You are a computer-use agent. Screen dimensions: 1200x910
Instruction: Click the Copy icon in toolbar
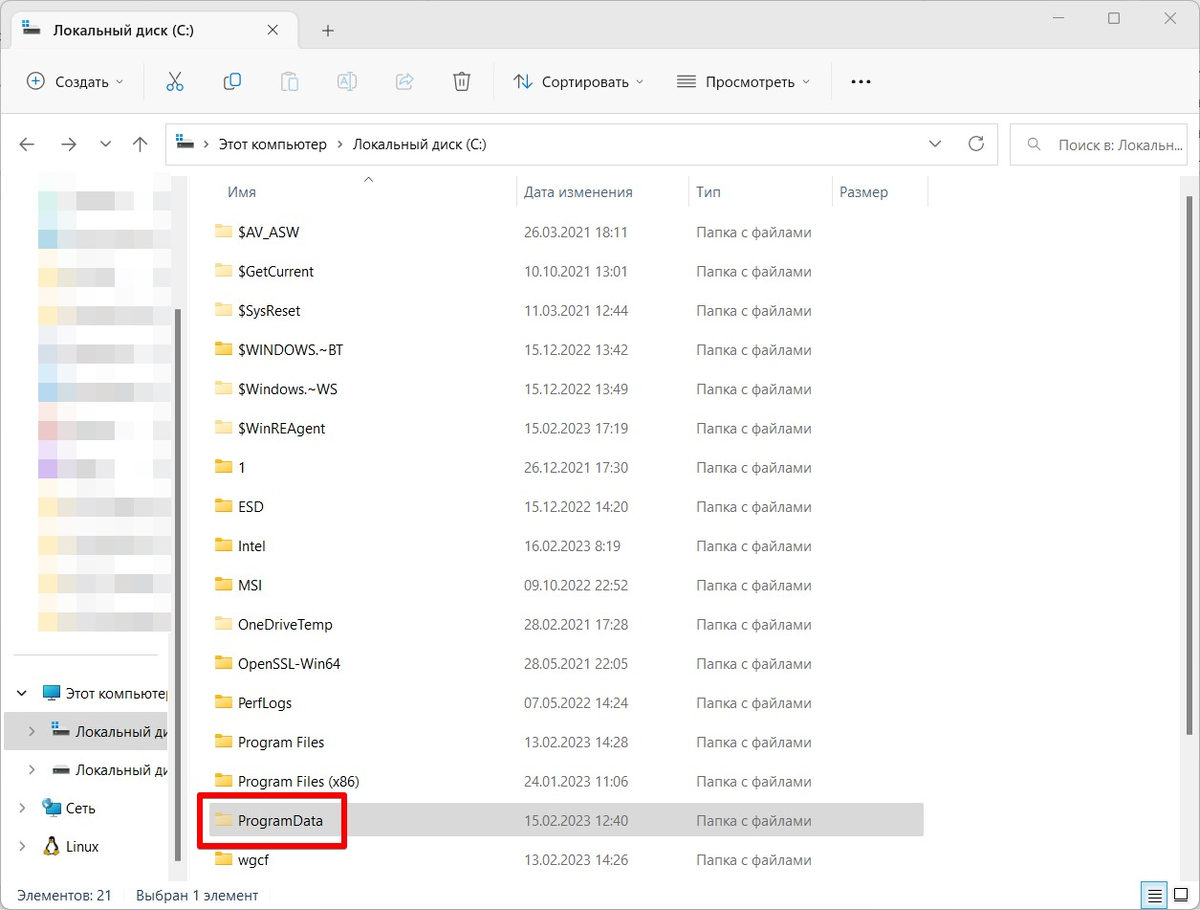[x=232, y=82]
